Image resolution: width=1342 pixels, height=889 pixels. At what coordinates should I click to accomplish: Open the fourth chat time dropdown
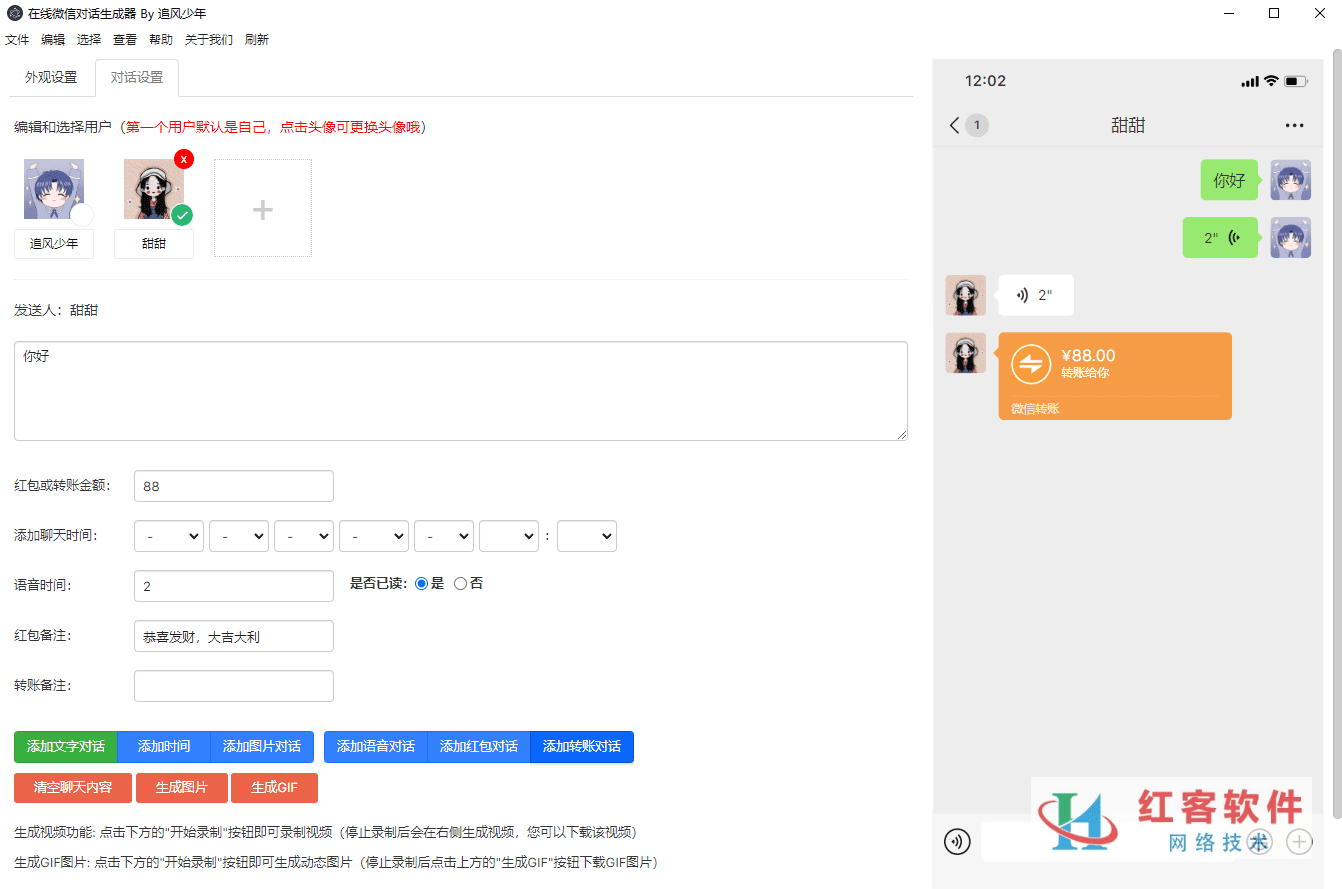(x=373, y=537)
